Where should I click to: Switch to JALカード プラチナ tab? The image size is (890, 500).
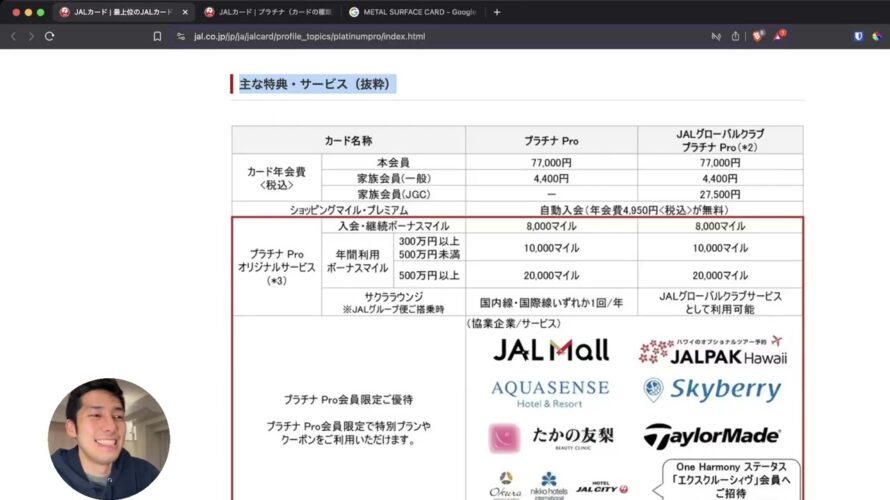(268, 12)
